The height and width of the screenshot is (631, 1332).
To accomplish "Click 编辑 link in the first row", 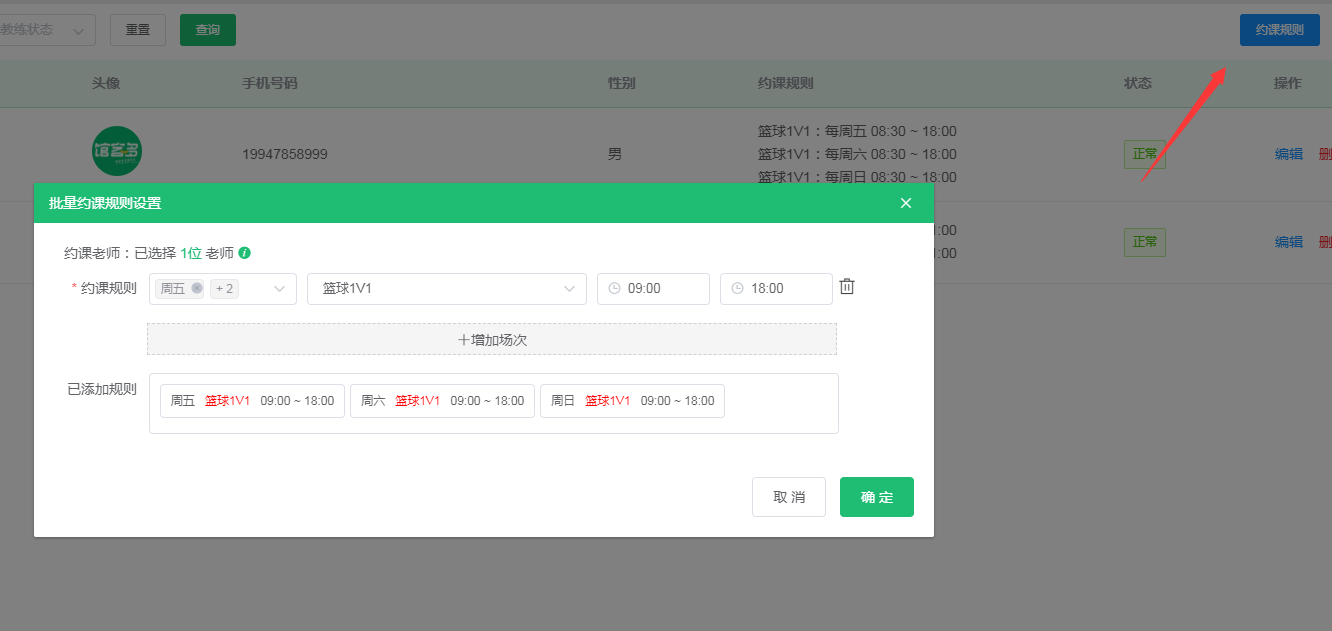I will (1288, 154).
